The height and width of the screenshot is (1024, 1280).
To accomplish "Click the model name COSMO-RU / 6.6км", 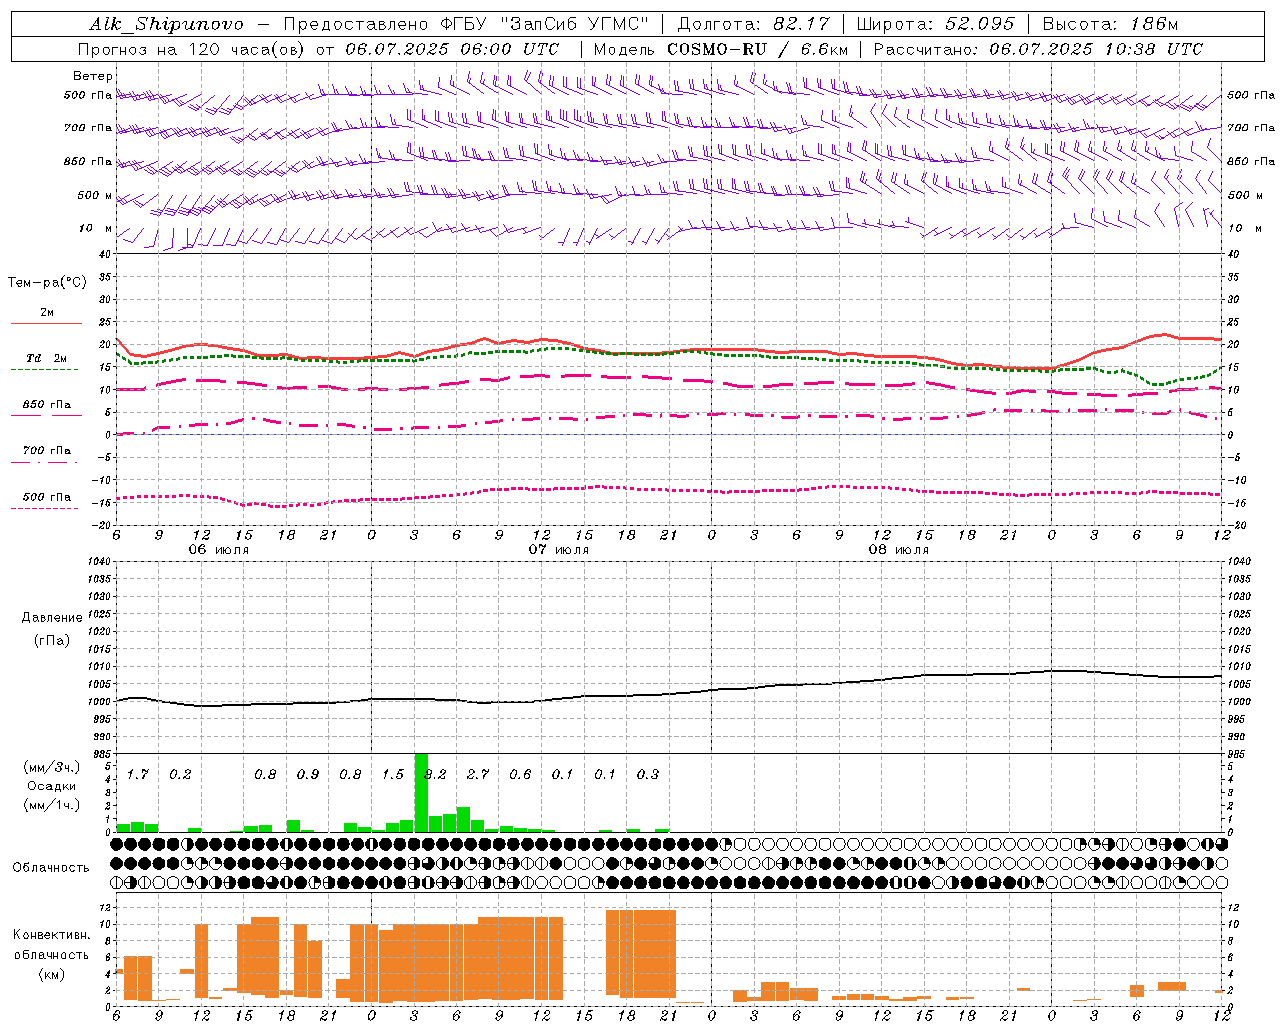I will (x=759, y=49).
